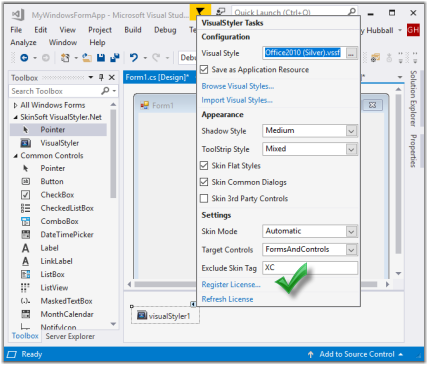428x365 pixels.
Task: Click the Navigate Backward toolbar icon
Action: click(24, 58)
